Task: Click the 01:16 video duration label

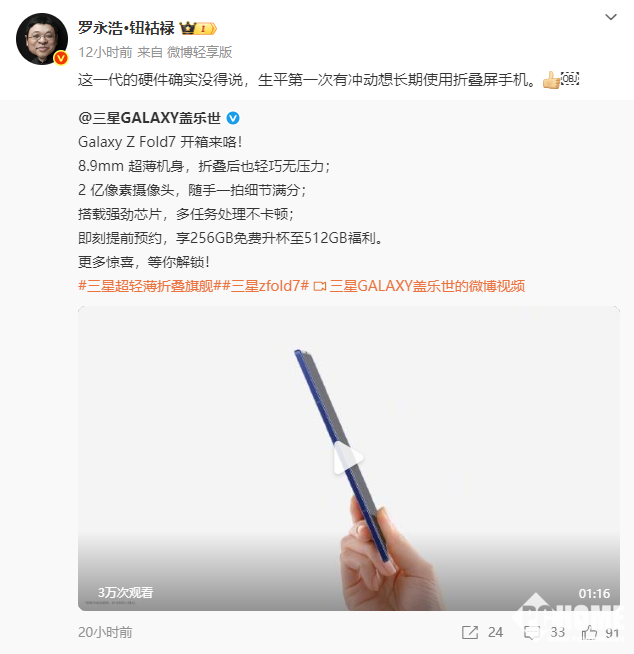Action: (594, 594)
